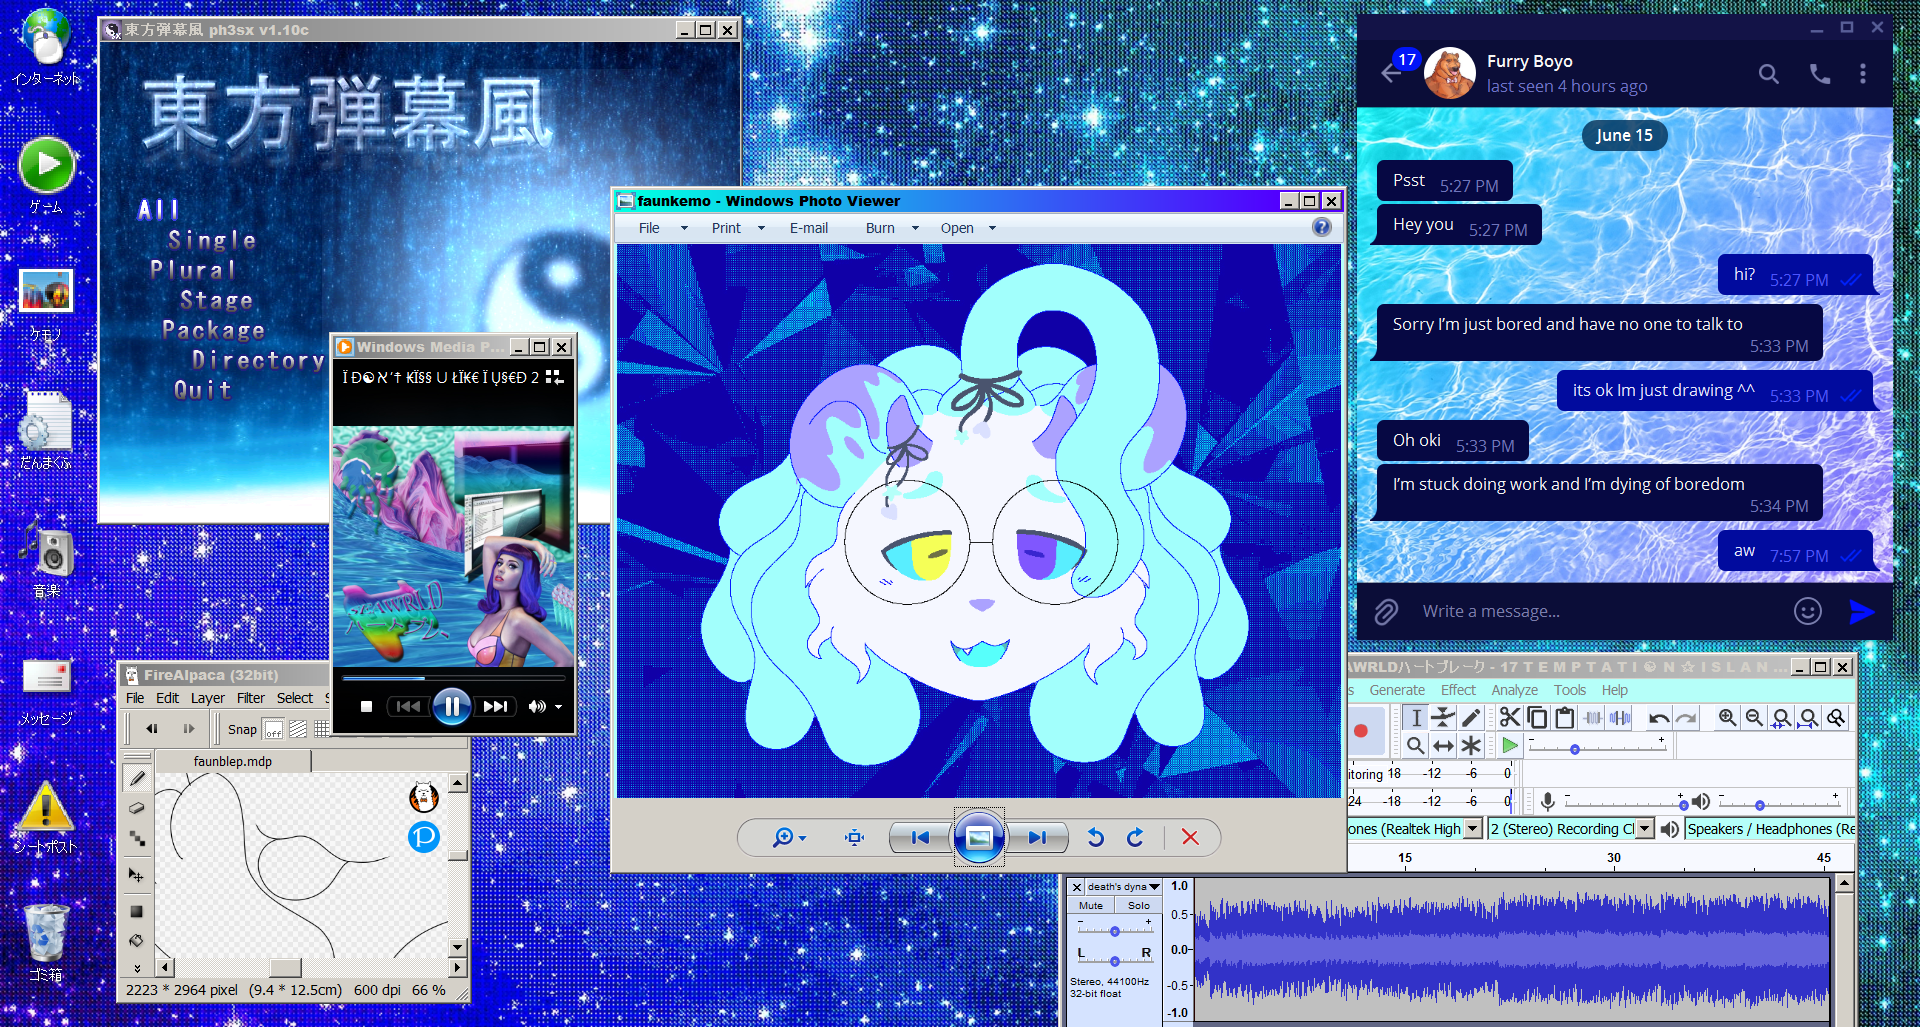Select the Bucket fill tool in FireAlpaca

(137, 941)
